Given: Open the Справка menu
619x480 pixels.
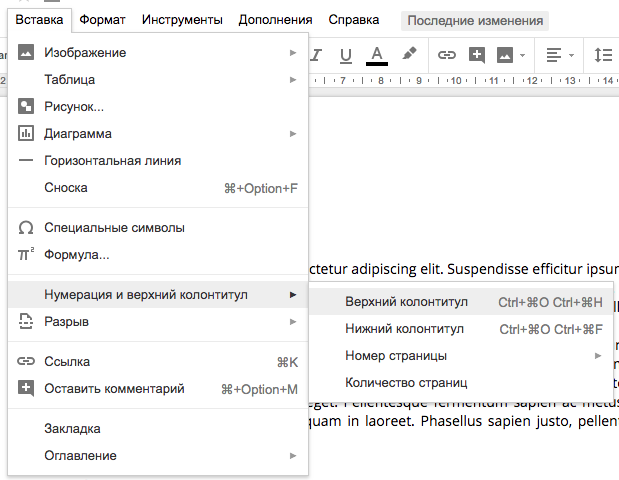Looking at the screenshot, I should [x=353, y=20].
